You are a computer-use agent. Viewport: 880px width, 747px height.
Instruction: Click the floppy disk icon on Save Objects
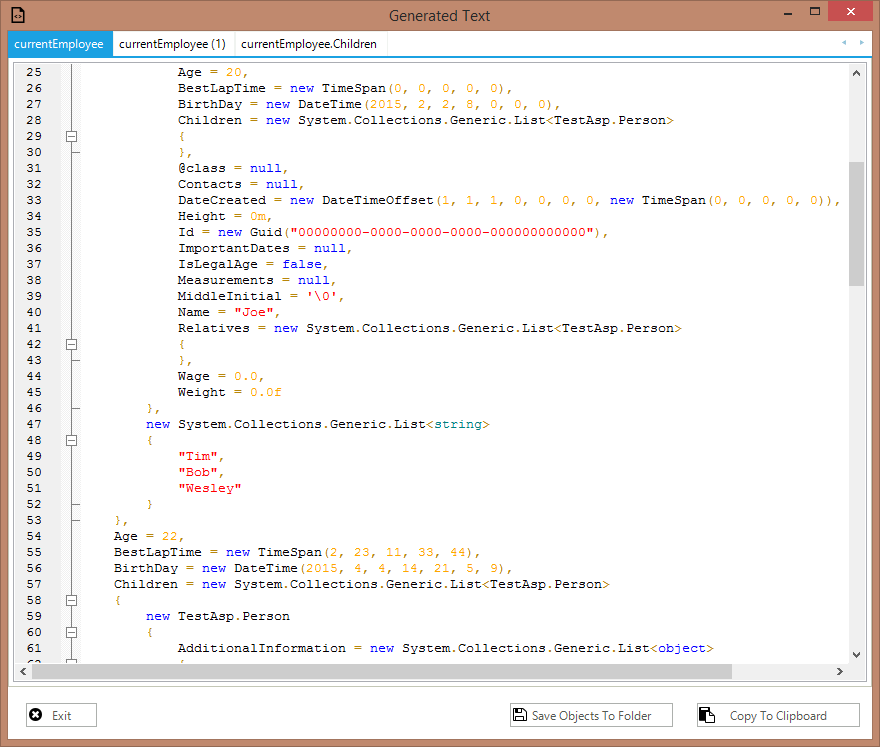(520, 714)
